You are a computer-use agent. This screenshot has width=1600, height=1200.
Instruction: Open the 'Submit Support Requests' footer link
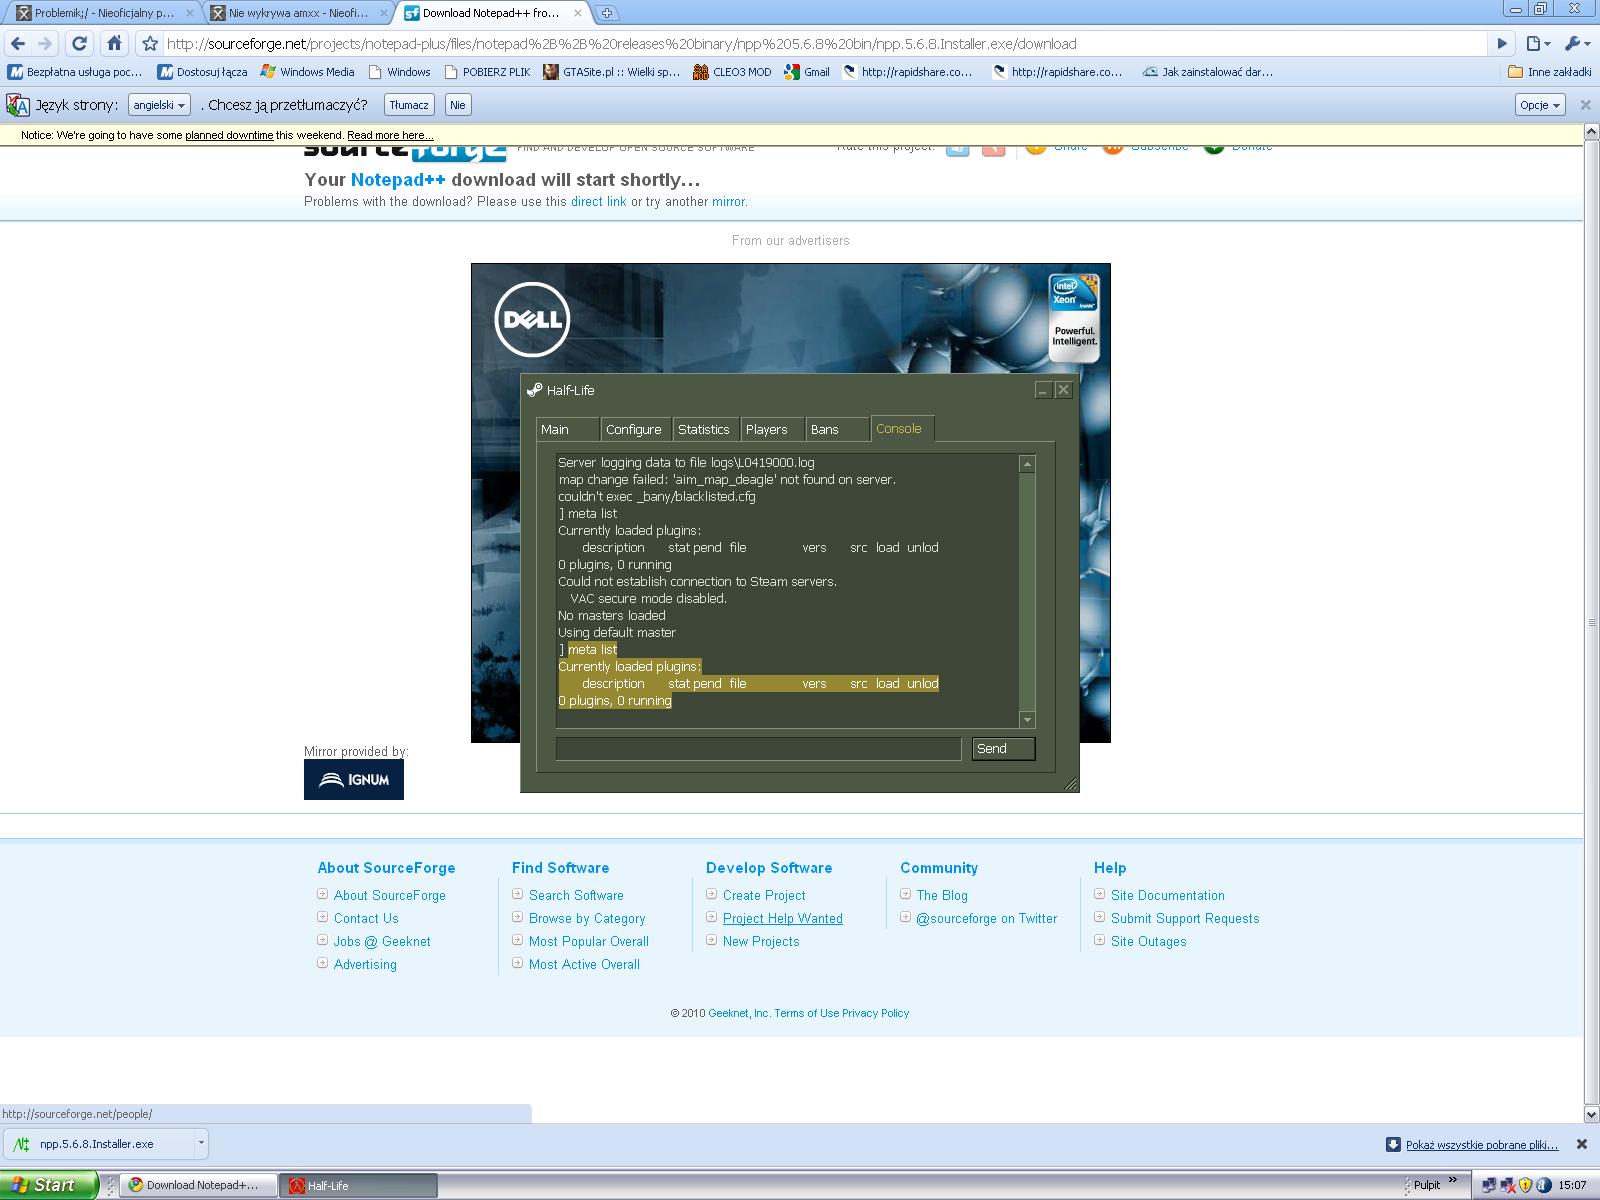pos(1185,918)
